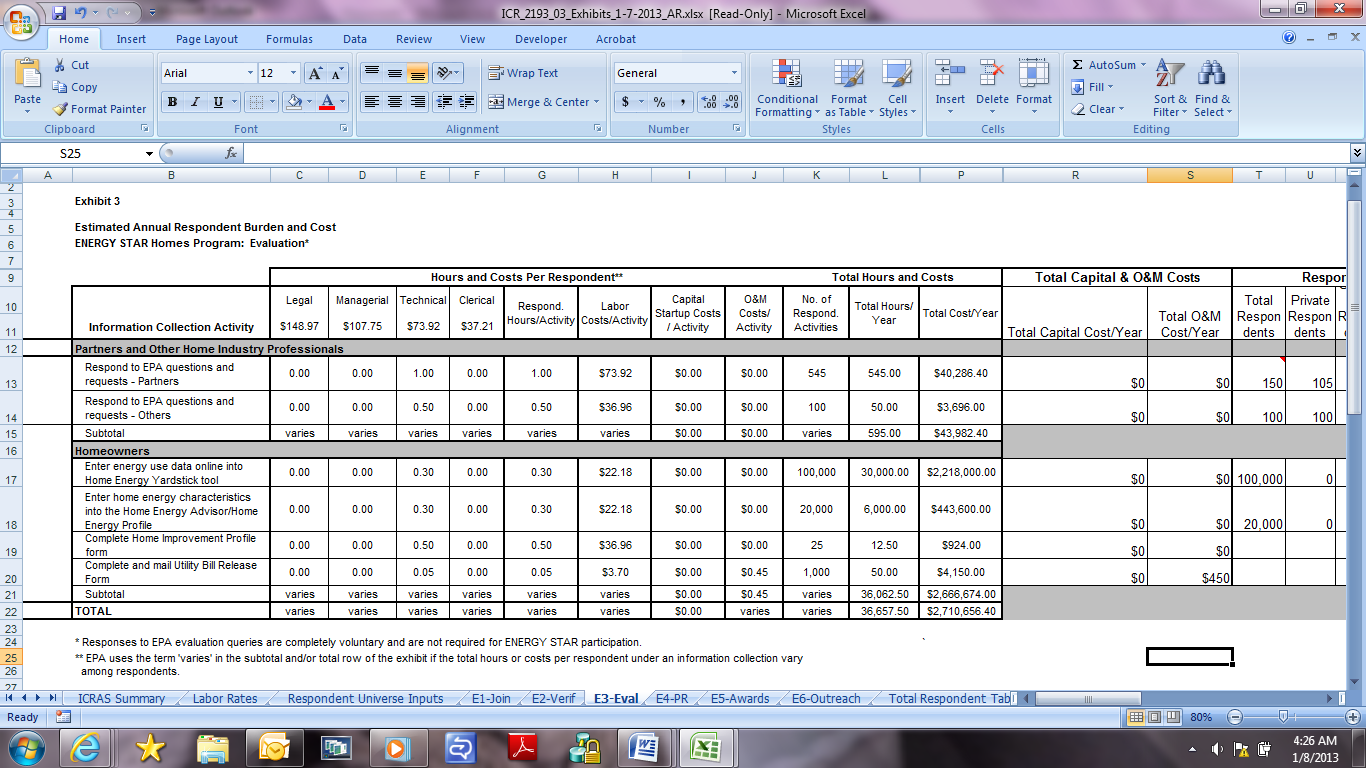Click the Percent Style button
This screenshot has width=1366, height=768.
point(659,102)
